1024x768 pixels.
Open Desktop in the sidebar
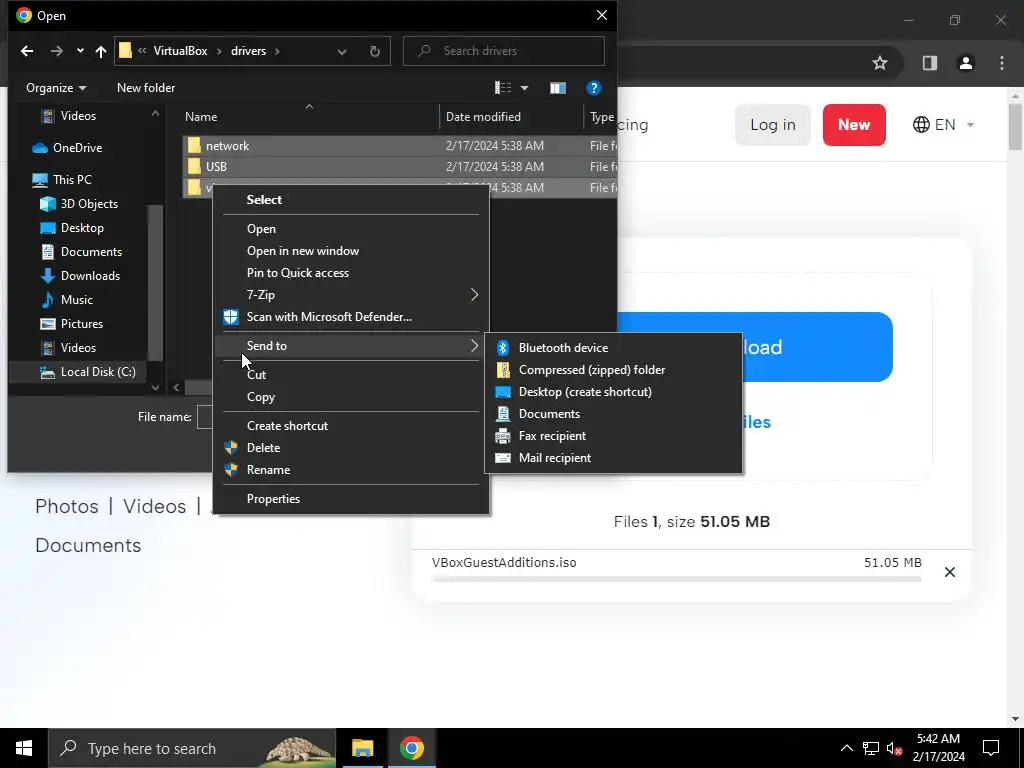72,228
